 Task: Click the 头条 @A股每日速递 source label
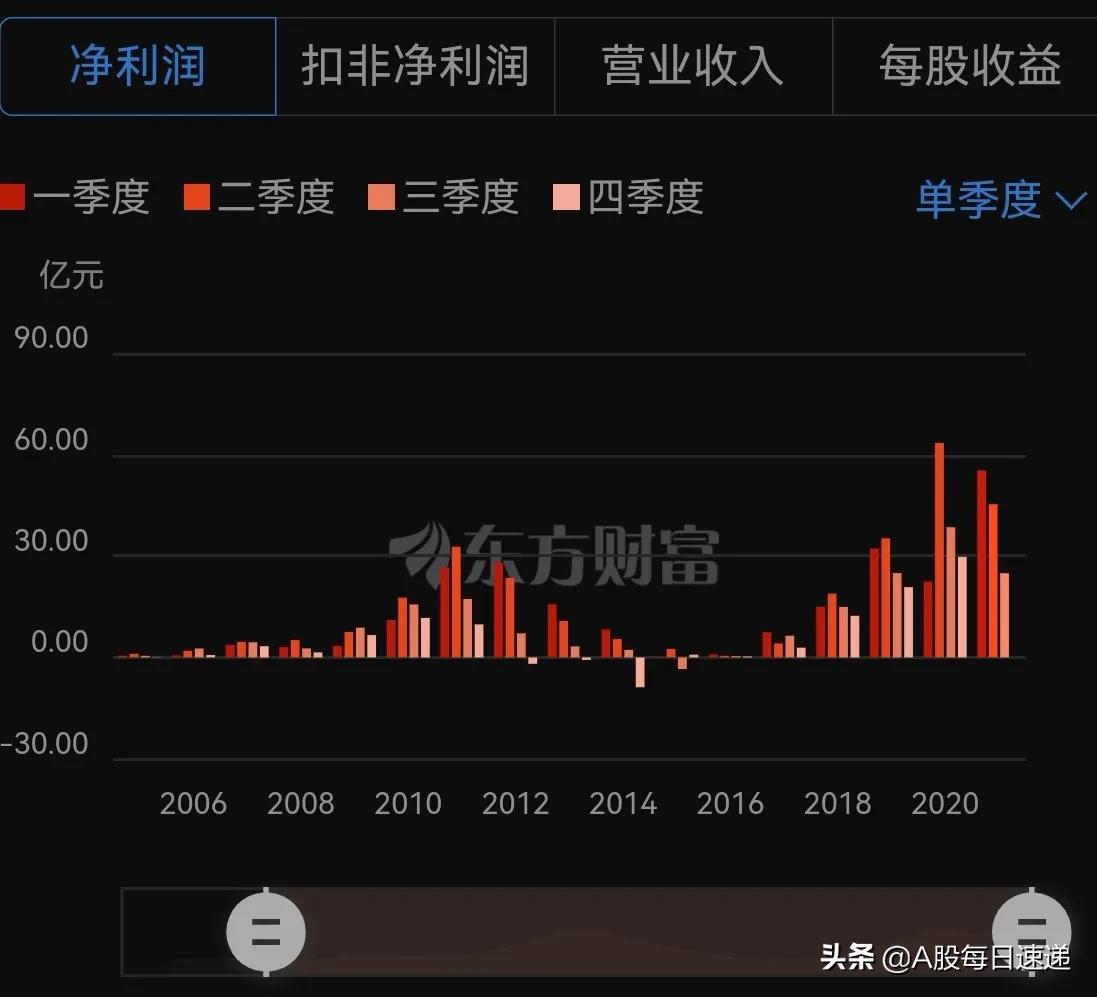click(x=945, y=957)
